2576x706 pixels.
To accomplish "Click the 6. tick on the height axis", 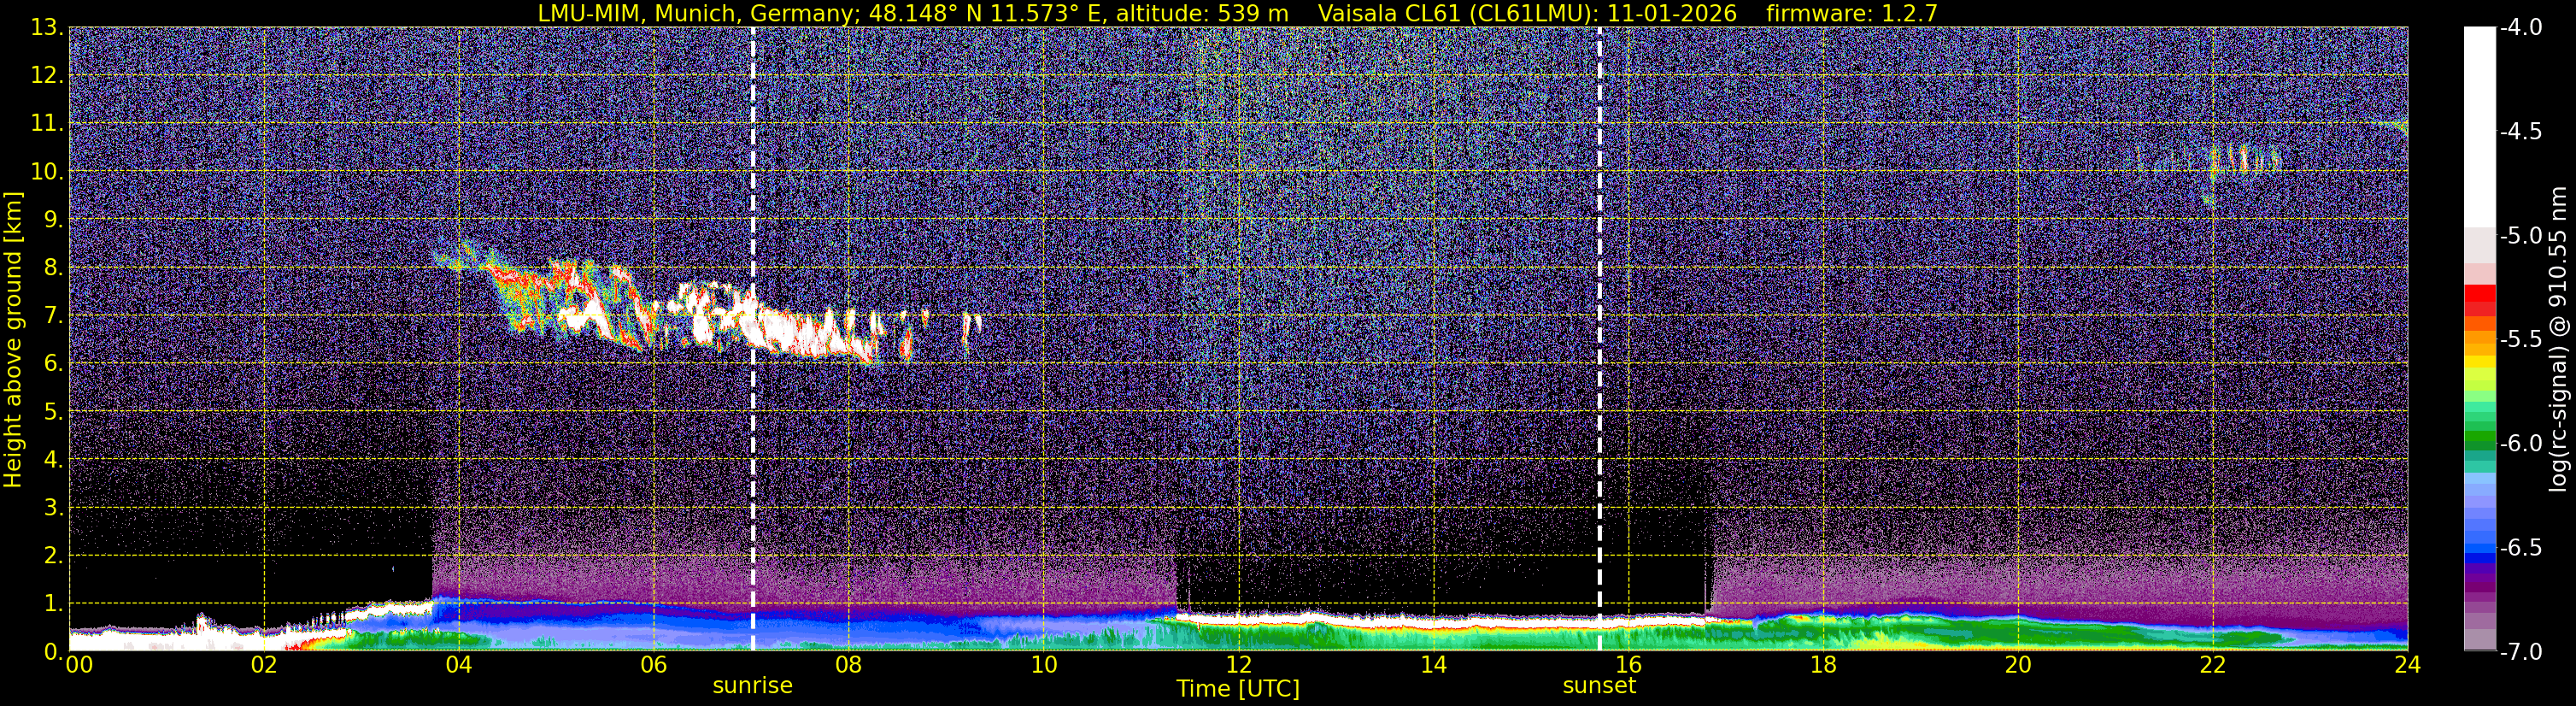I will [54, 363].
